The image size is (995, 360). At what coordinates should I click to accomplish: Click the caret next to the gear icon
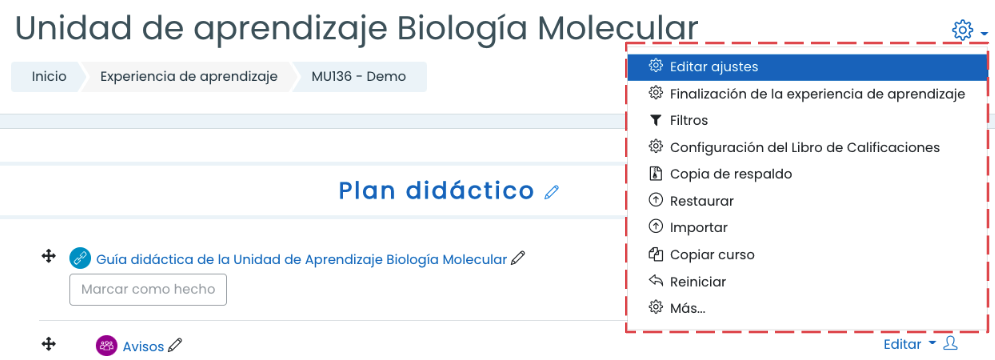point(984,32)
